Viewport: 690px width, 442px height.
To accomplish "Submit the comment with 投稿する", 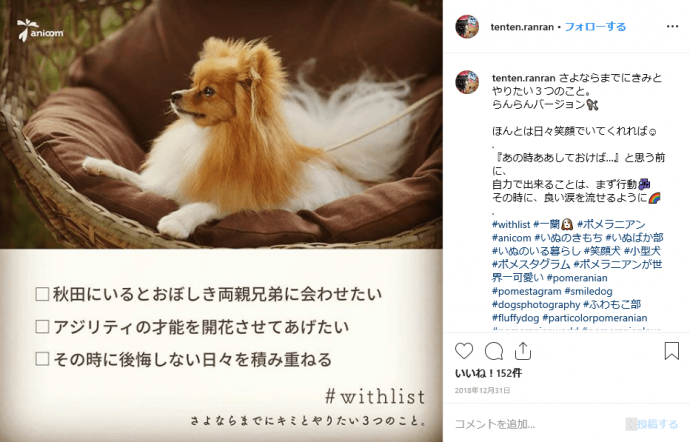I will (657, 424).
